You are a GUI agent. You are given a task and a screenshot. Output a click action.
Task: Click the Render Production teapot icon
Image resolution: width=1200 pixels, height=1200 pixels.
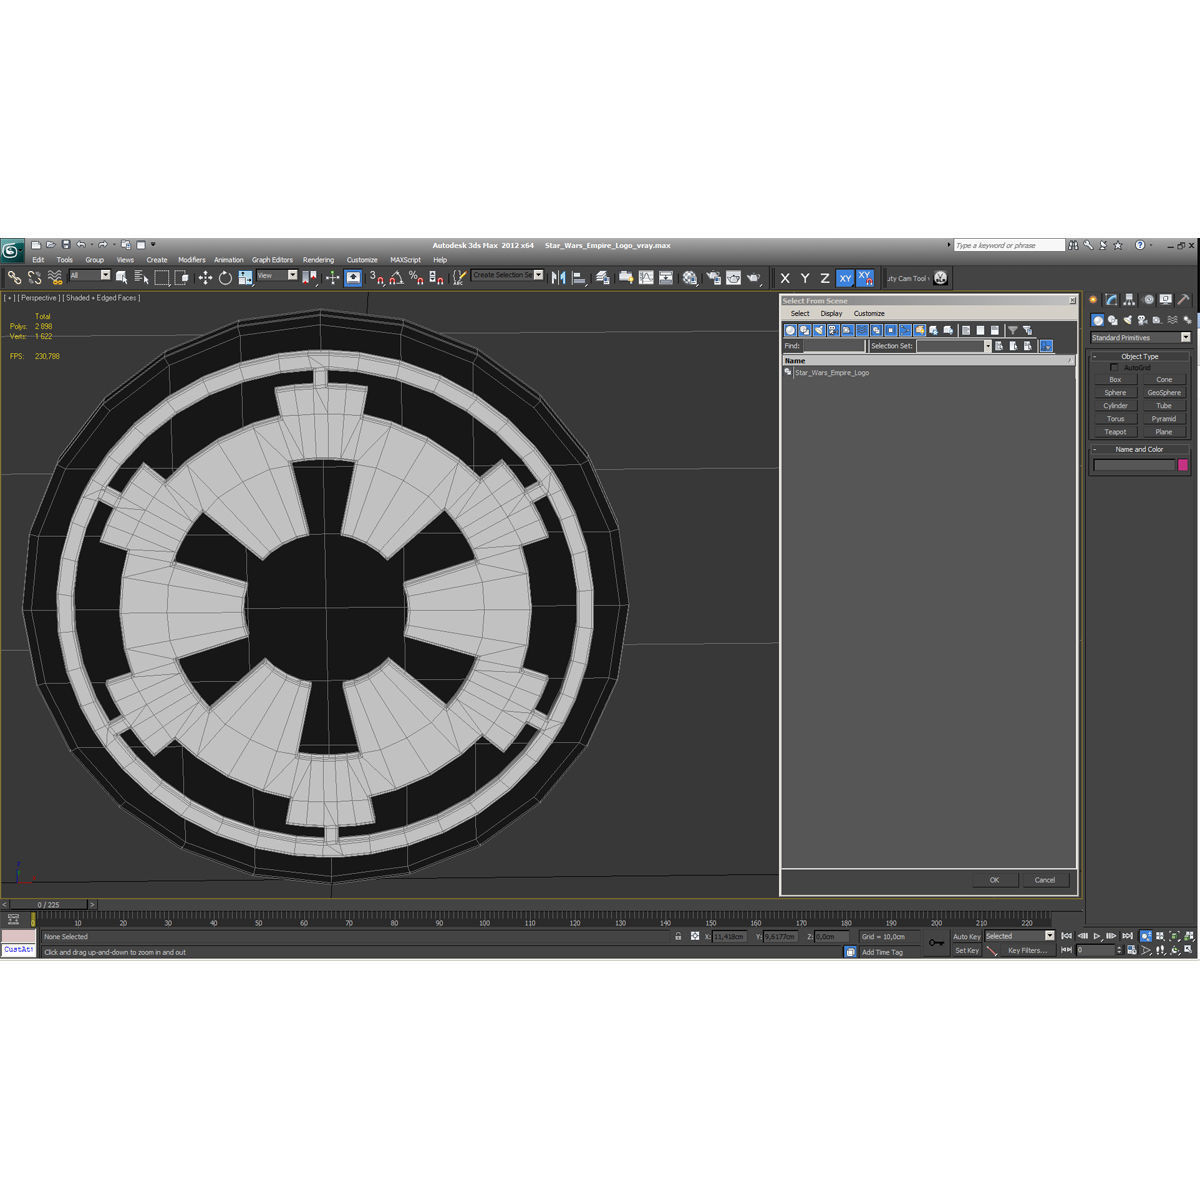click(x=753, y=277)
